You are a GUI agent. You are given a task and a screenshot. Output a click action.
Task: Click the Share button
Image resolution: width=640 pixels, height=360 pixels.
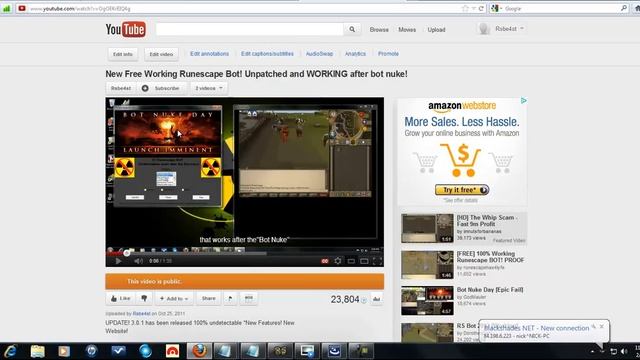[208, 298]
